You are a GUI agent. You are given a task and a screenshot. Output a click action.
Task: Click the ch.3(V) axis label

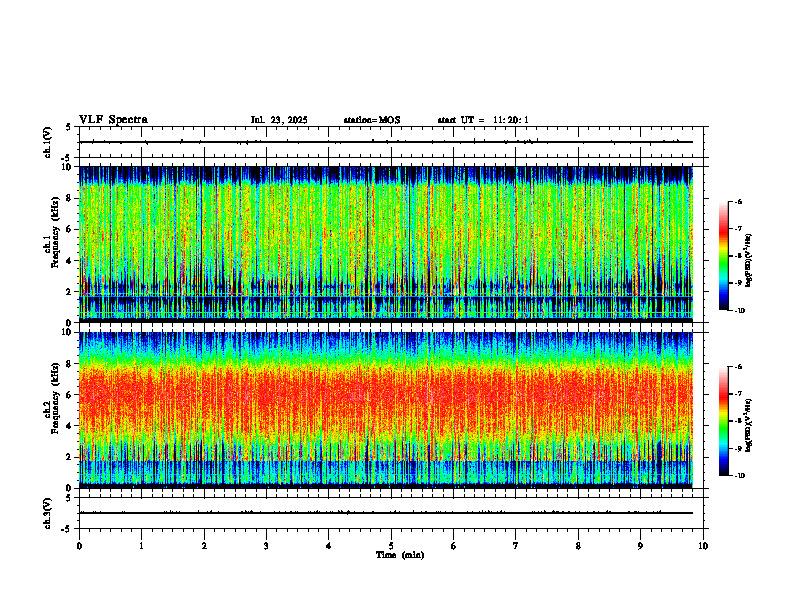48,513
